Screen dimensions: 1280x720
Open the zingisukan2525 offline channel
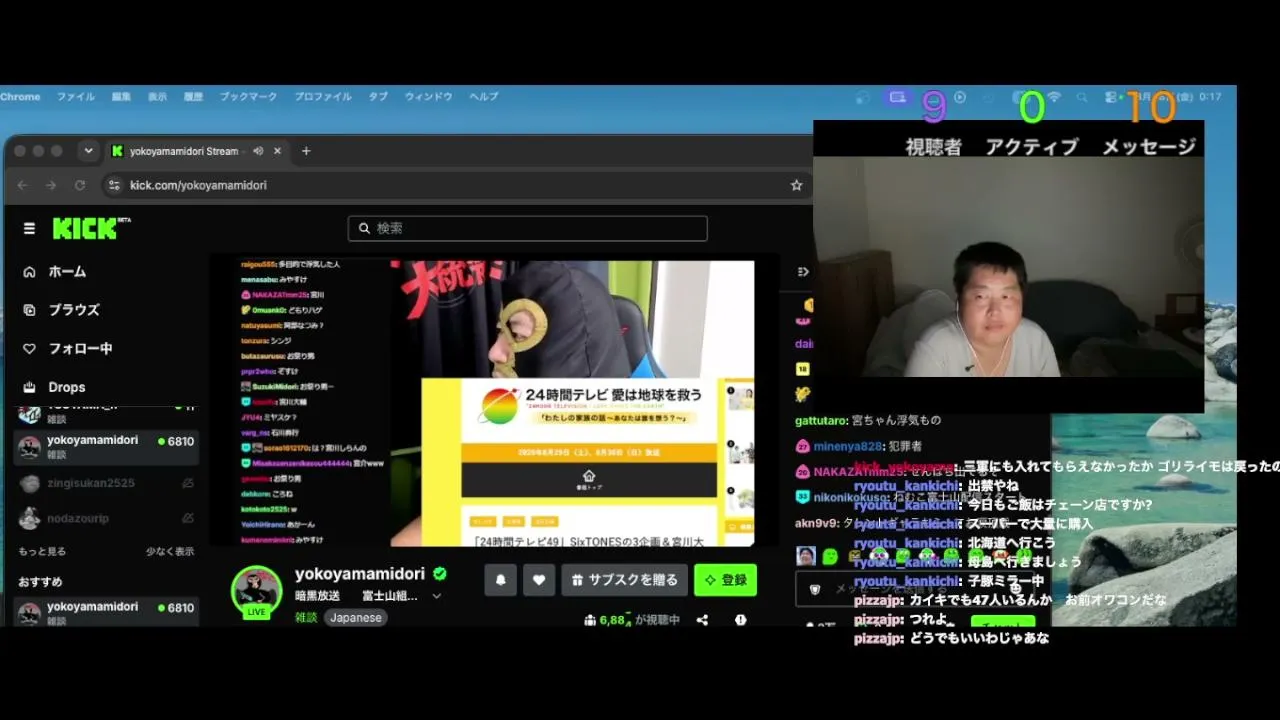point(106,483)
